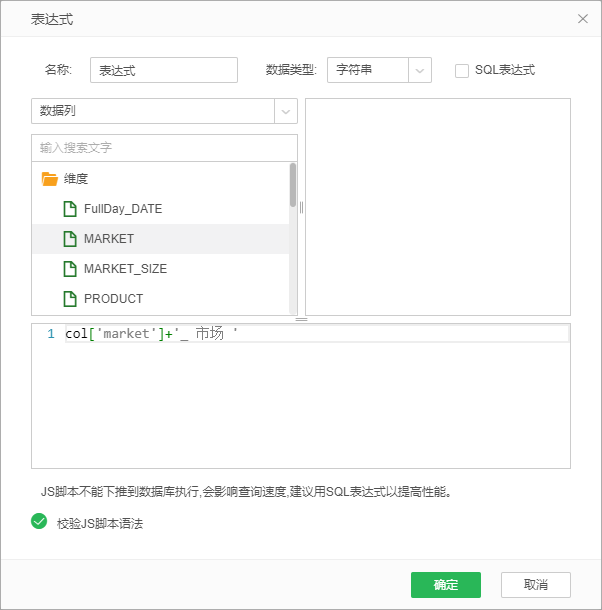
Task: Click the 取消 cancel button
Action: click(535, 585)
